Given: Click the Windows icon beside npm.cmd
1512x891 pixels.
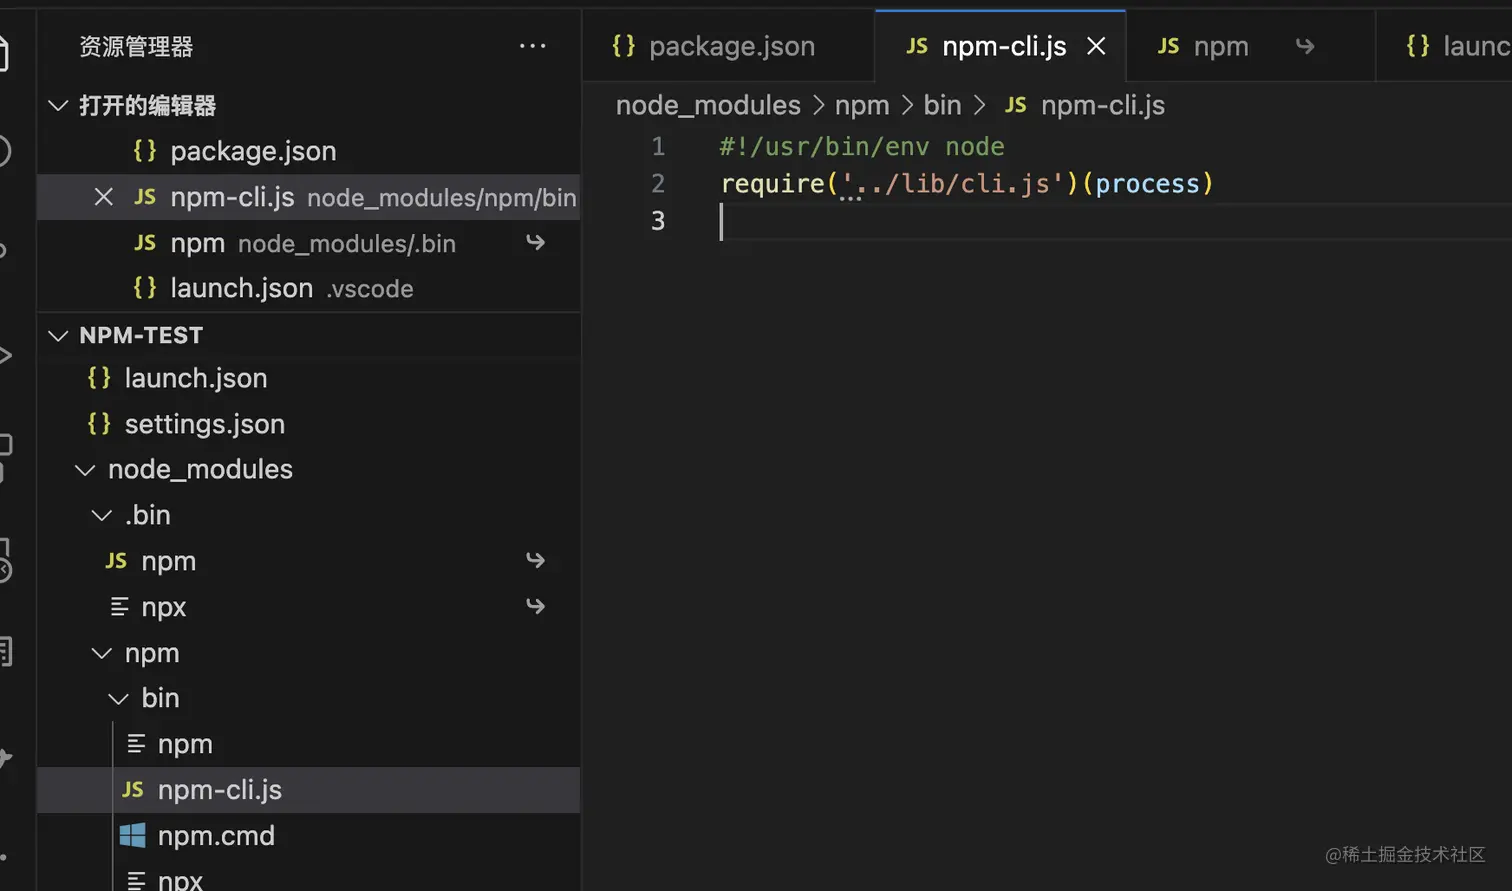Looking at the screenshot, I should click(132, 835).
